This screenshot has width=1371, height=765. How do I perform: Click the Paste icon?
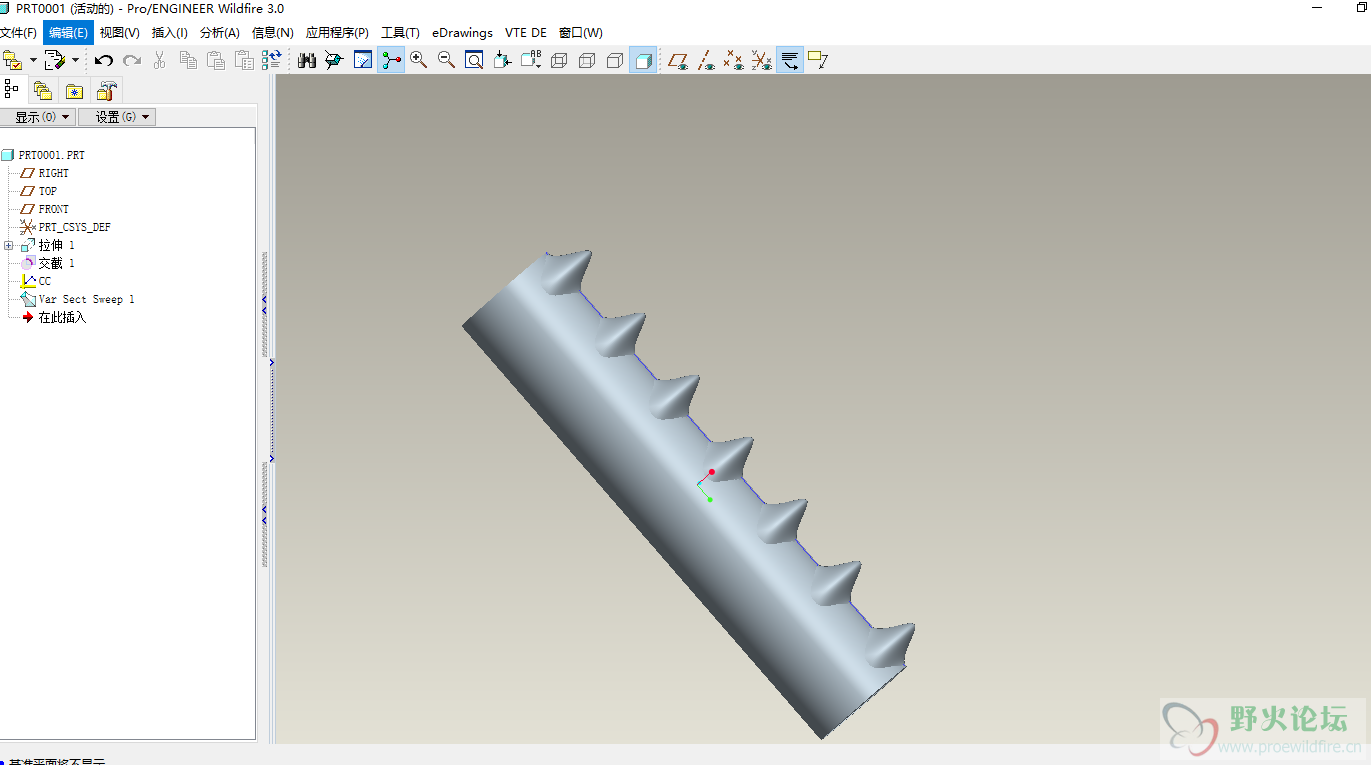click(x=215, y=61)
